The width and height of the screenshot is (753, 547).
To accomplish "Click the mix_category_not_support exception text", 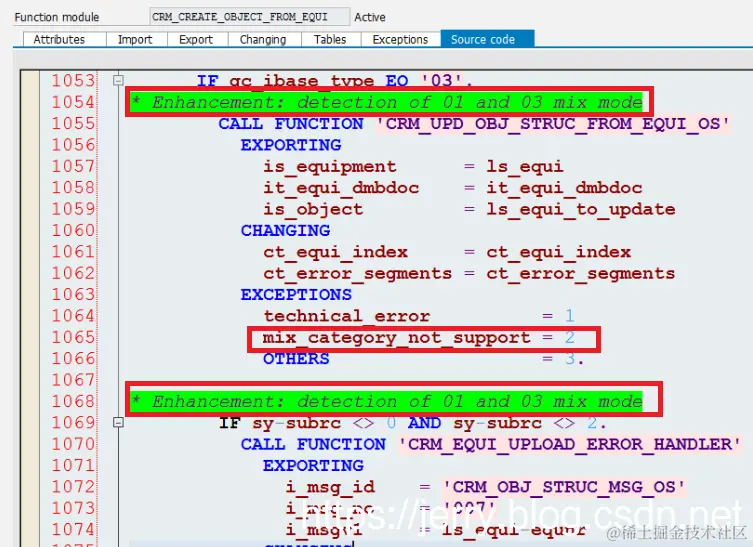I will pos(396,338).
